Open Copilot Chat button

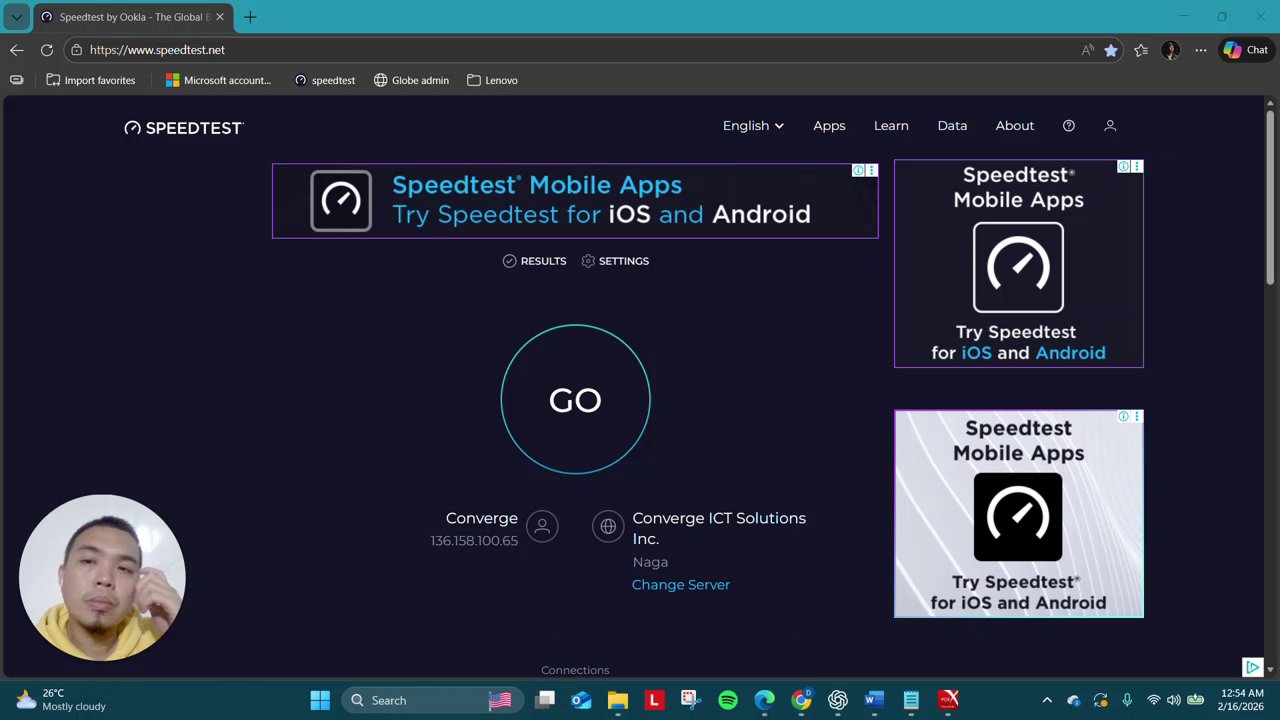pos(1246,50)
